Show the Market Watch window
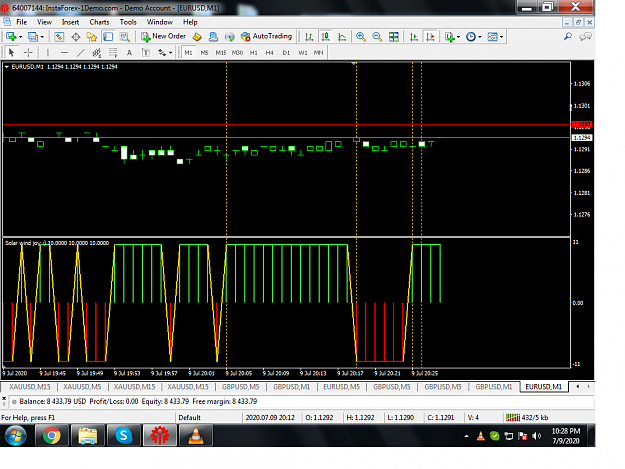The image size is (625, 469). click(x=59, y=37)
